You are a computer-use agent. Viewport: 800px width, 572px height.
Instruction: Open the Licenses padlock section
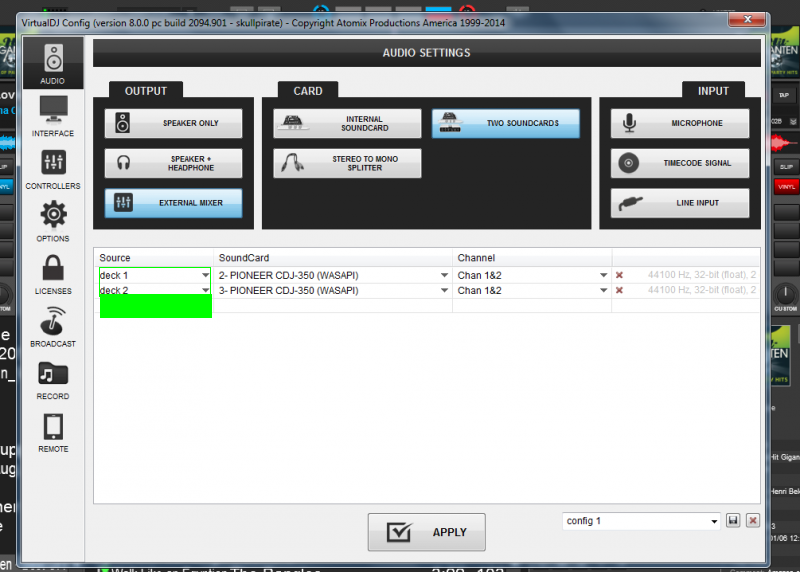click(x=53, y=275)
